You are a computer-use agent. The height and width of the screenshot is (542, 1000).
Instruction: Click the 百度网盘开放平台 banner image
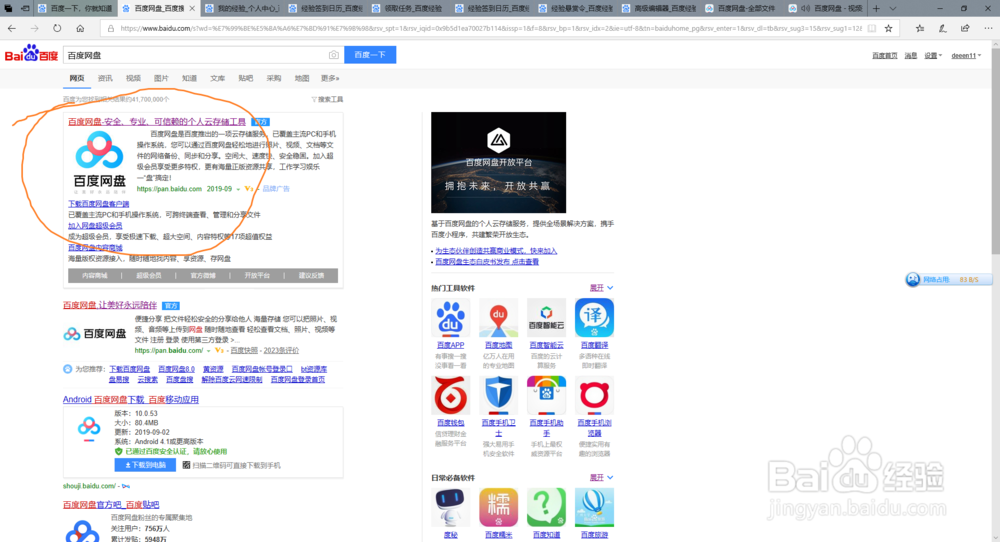click(498, 163)
